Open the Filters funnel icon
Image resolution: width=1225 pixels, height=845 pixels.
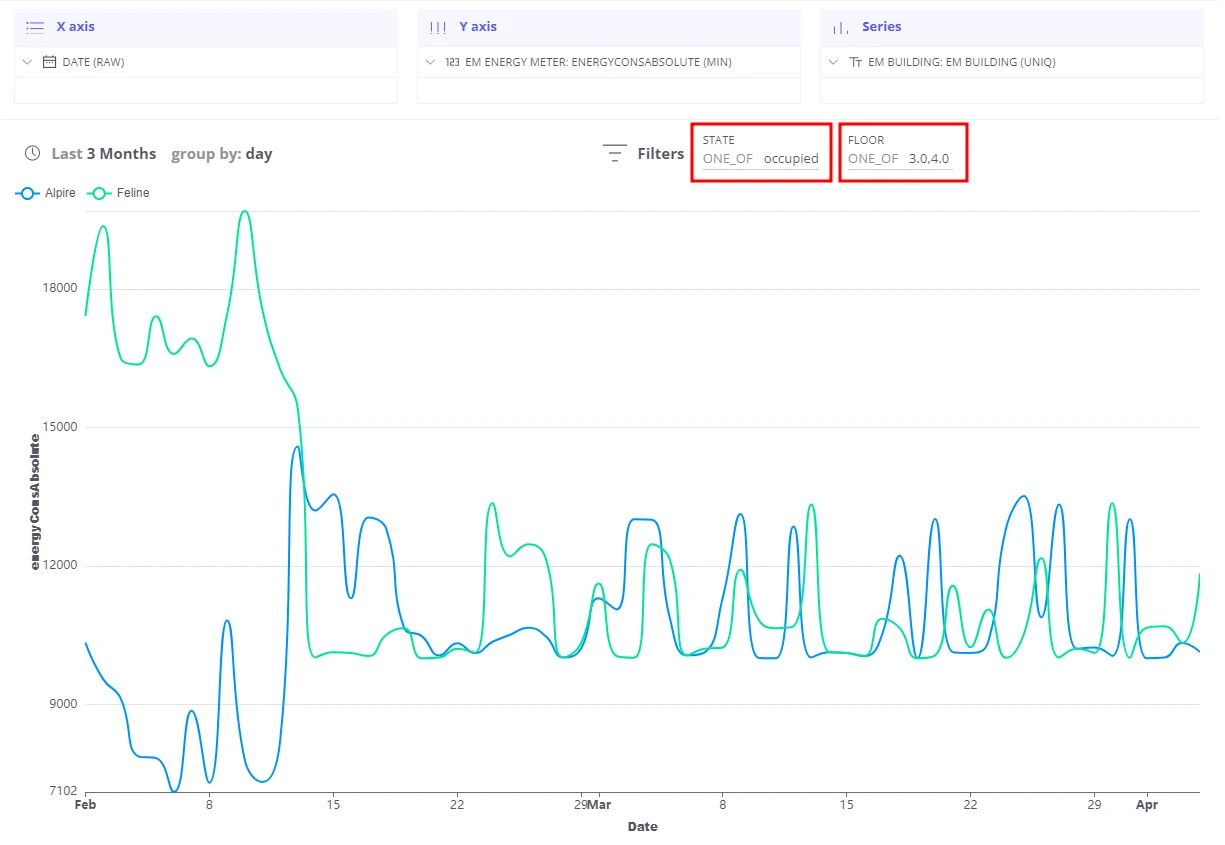[x=614, y=153]
